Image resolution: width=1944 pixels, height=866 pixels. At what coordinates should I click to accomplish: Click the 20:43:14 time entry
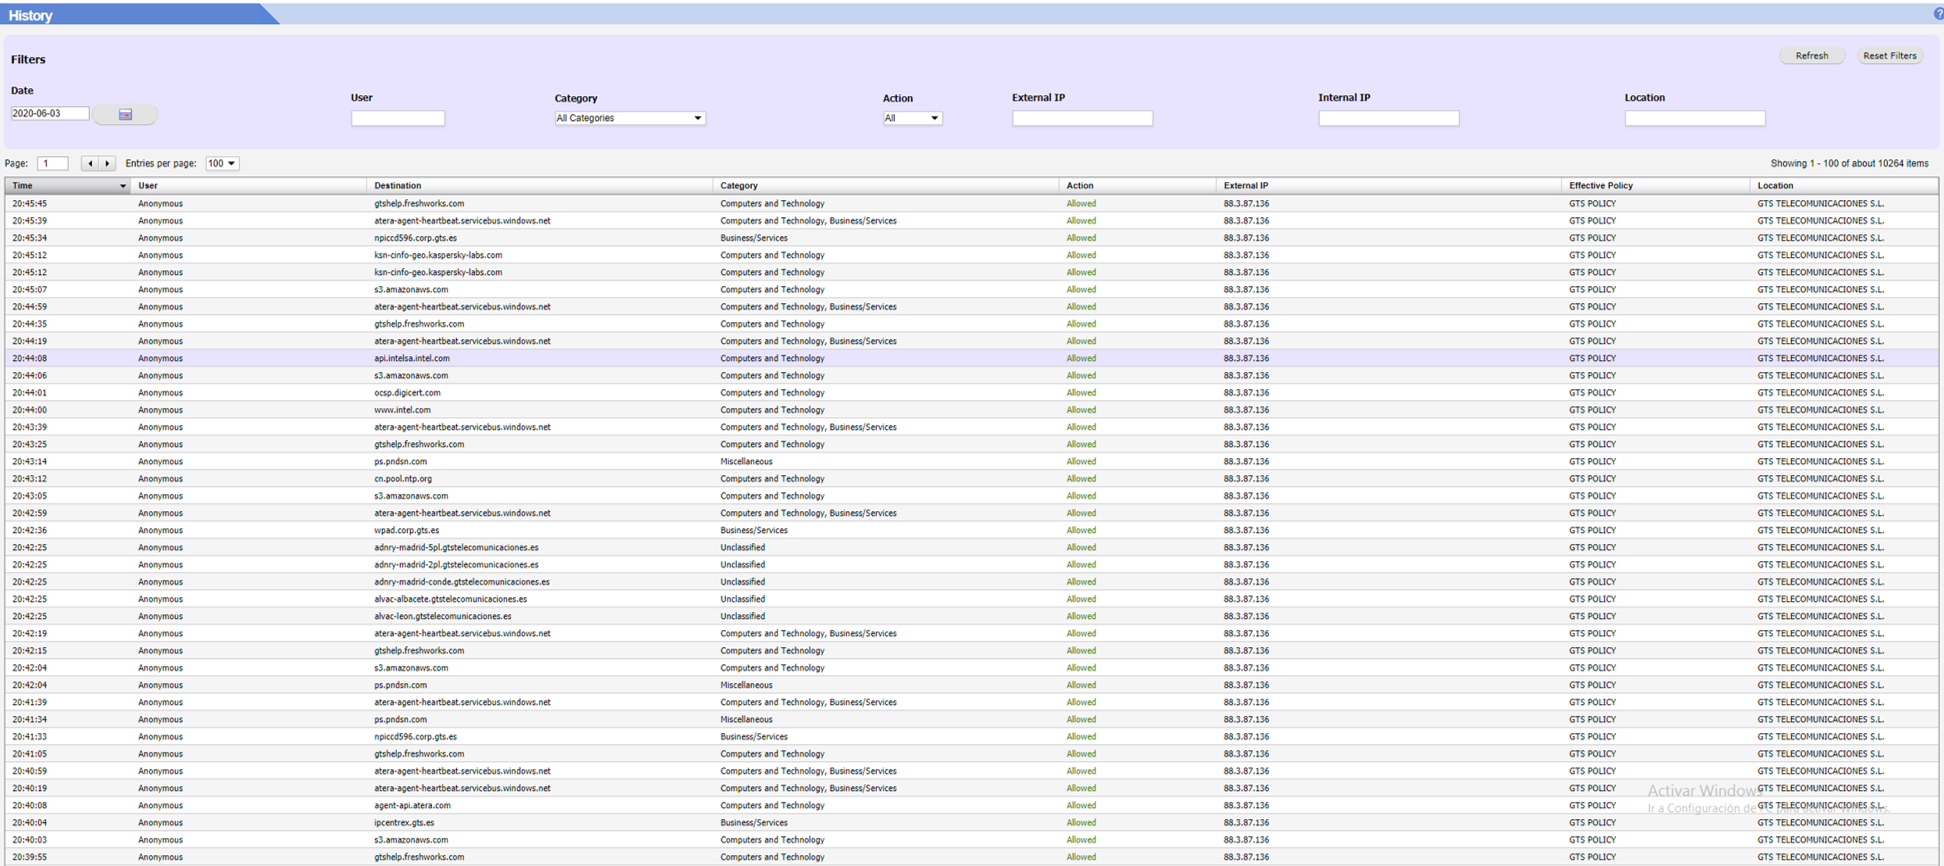point(29,462)
